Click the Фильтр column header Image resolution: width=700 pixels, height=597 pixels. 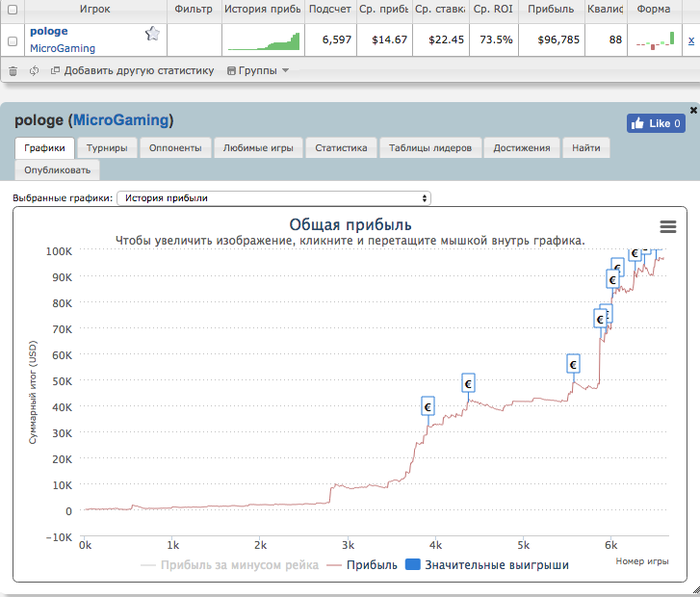(193, 9)
